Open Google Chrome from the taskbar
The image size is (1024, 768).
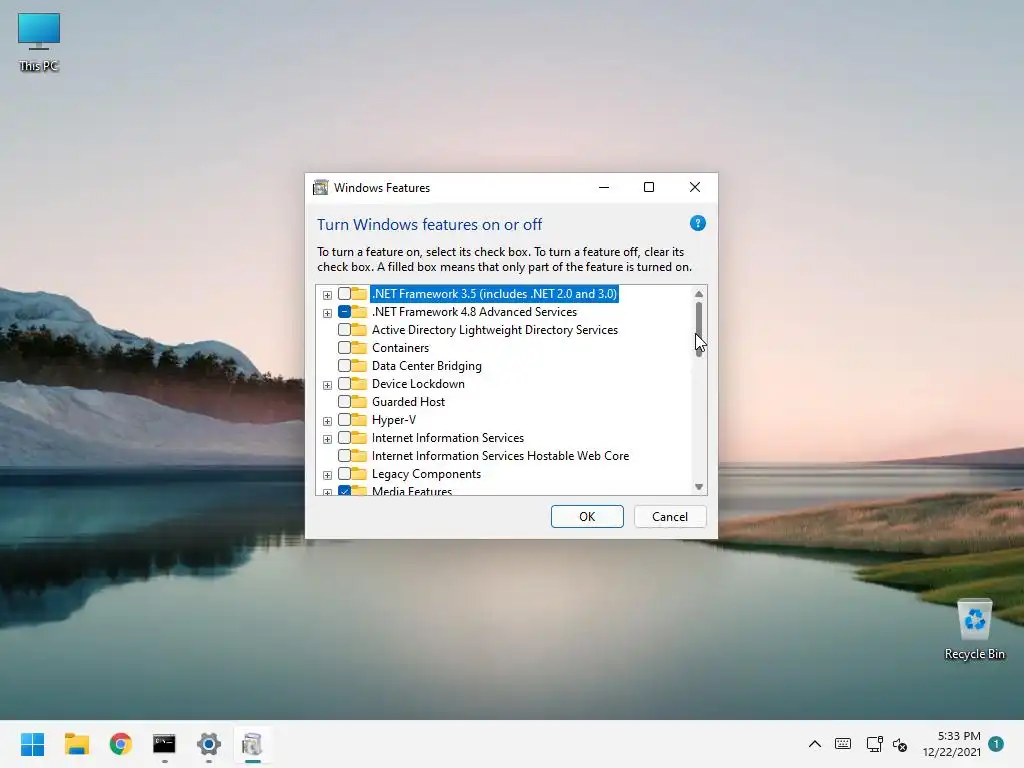(x=120, y=744)
